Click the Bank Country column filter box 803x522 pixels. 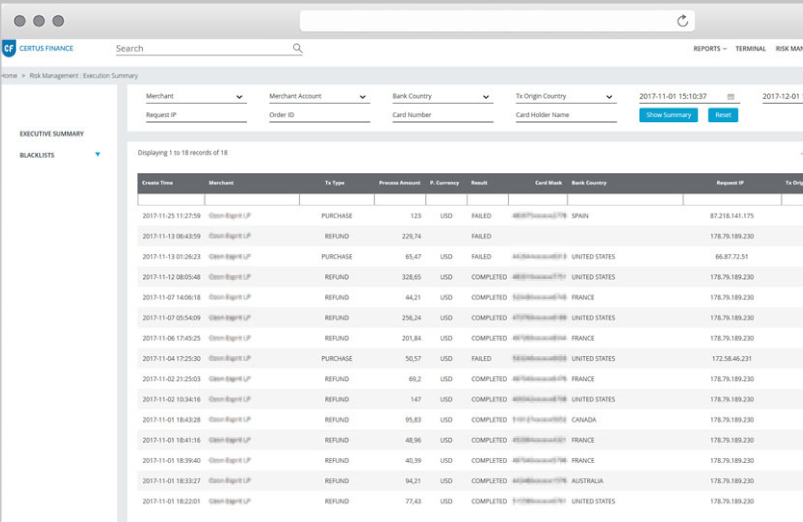[625, 199]
